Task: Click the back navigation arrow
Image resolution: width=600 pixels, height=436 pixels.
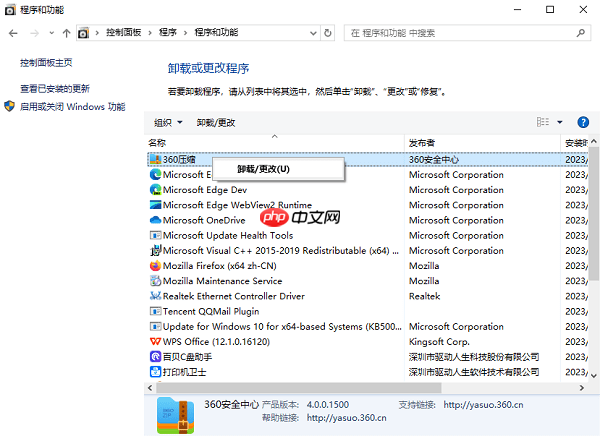Action: click(13, 33)
